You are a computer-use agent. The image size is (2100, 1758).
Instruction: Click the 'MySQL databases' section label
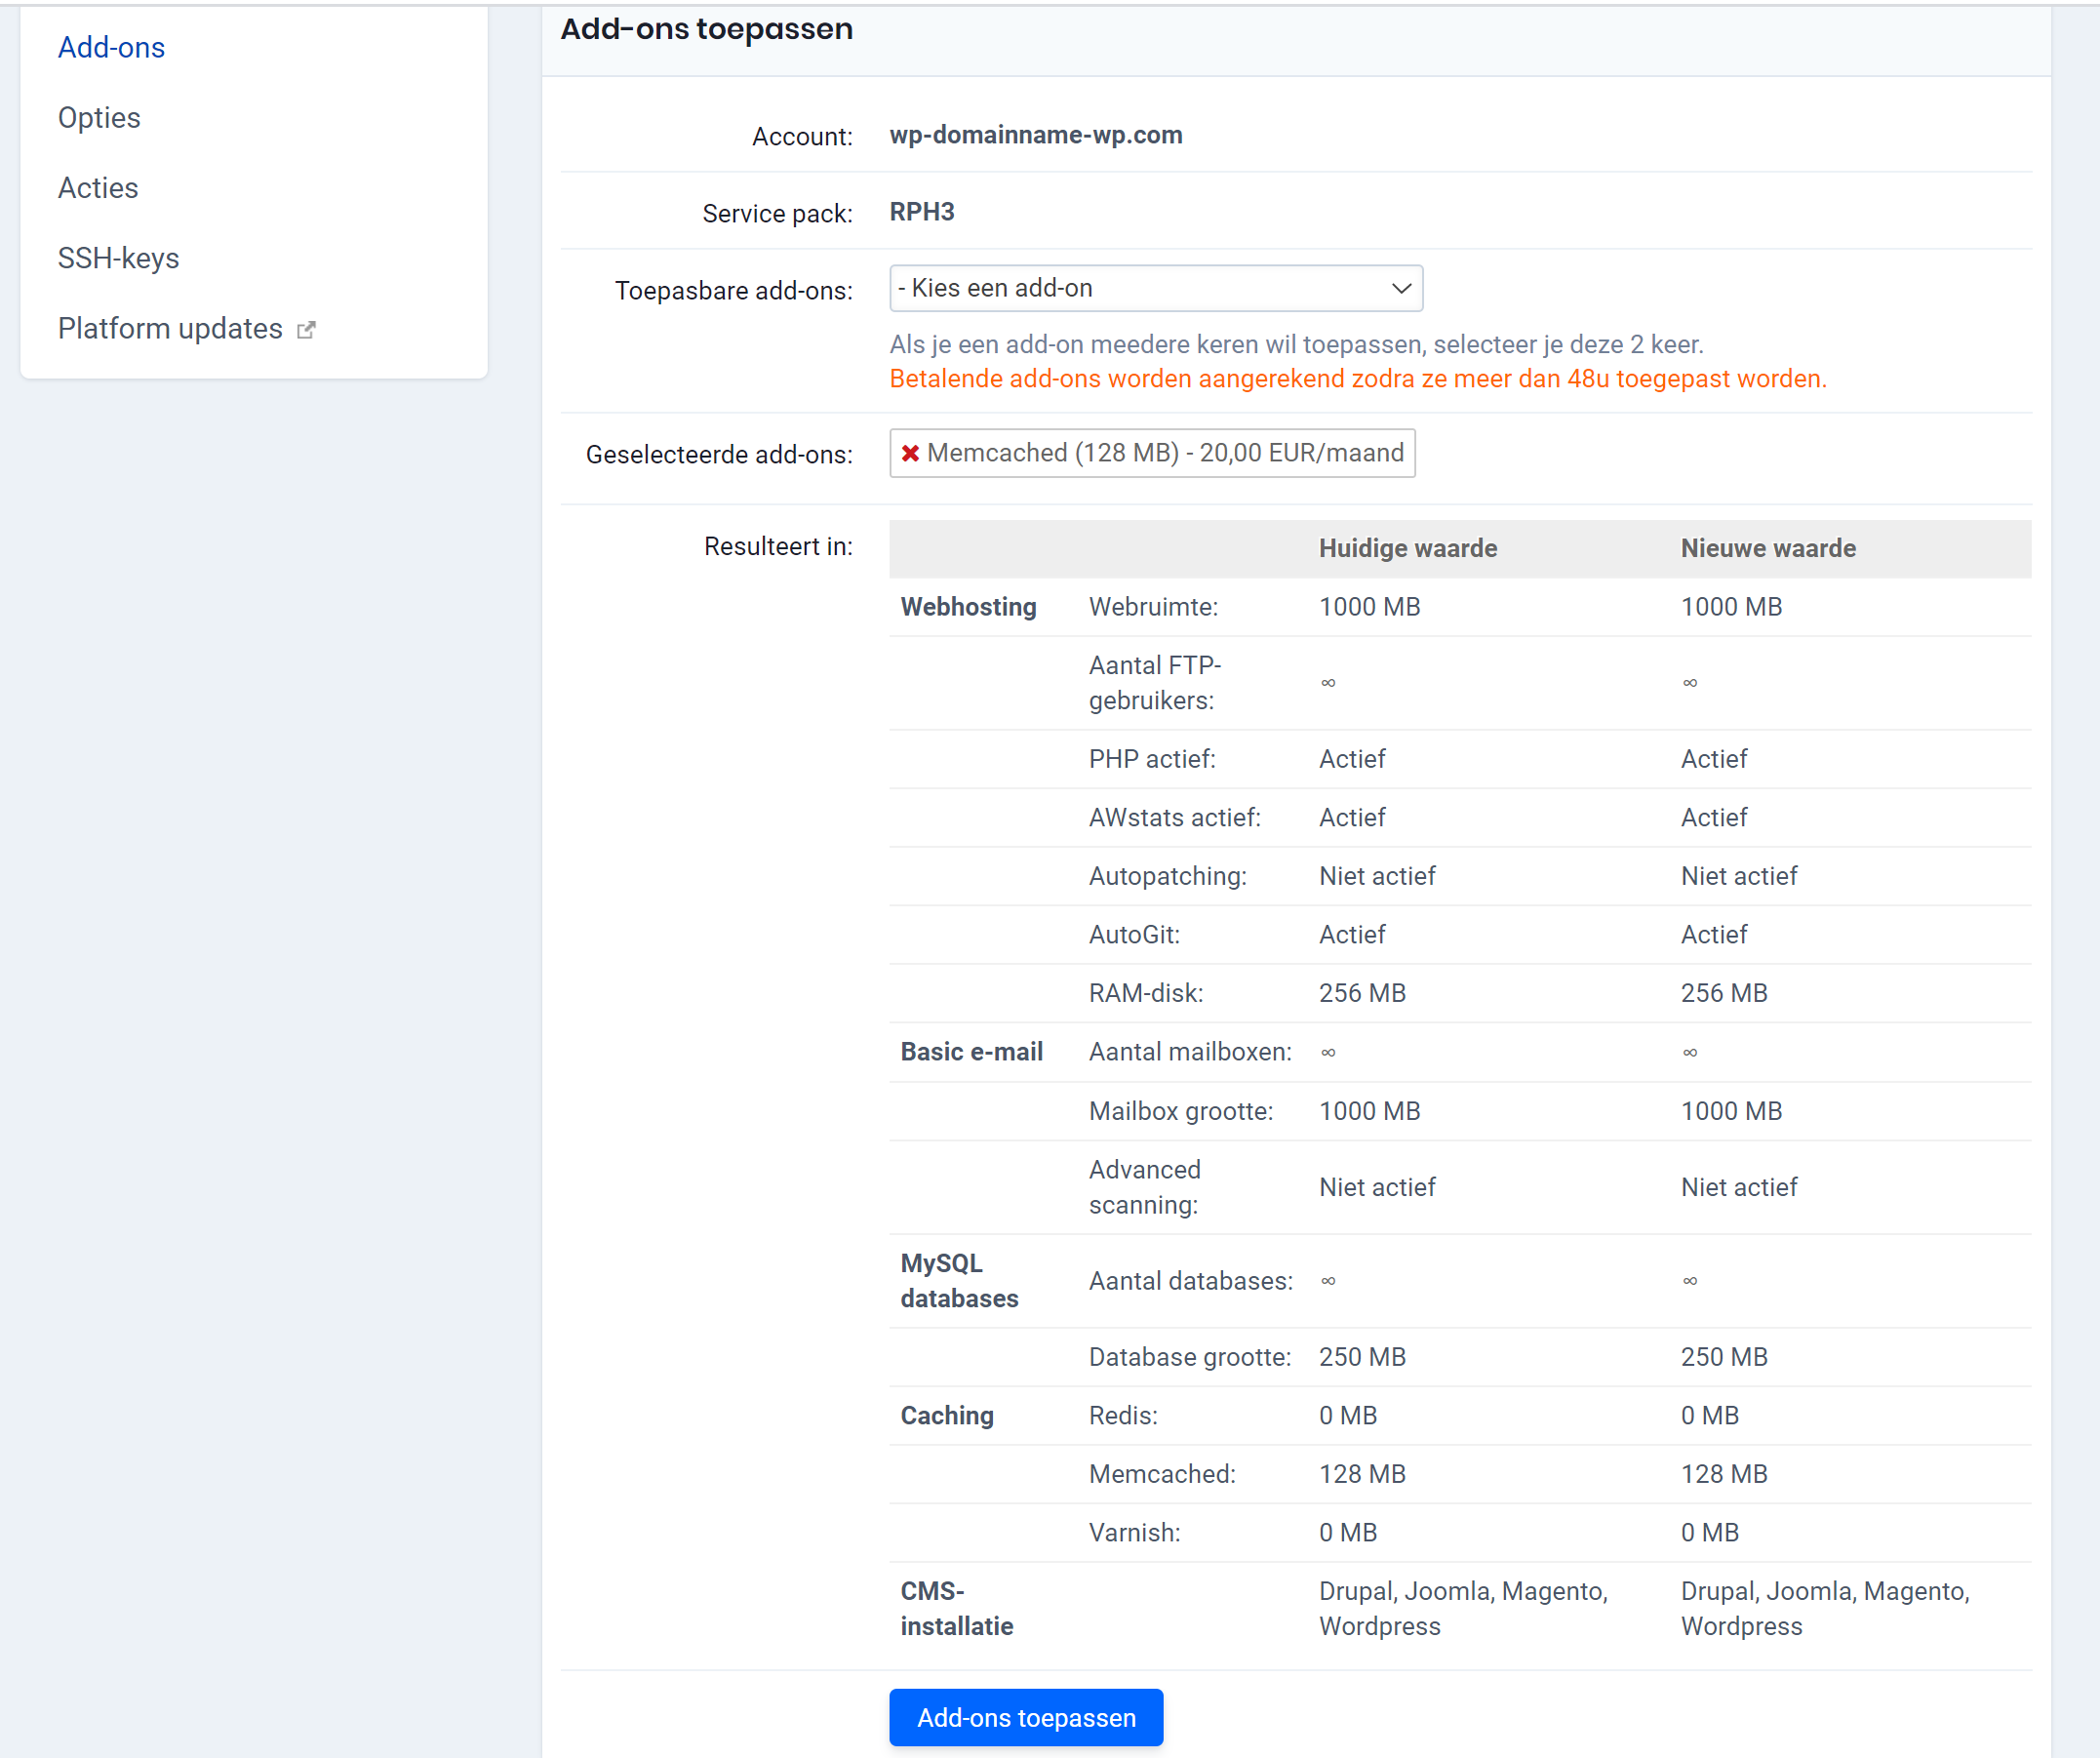tap(958, 1280)
